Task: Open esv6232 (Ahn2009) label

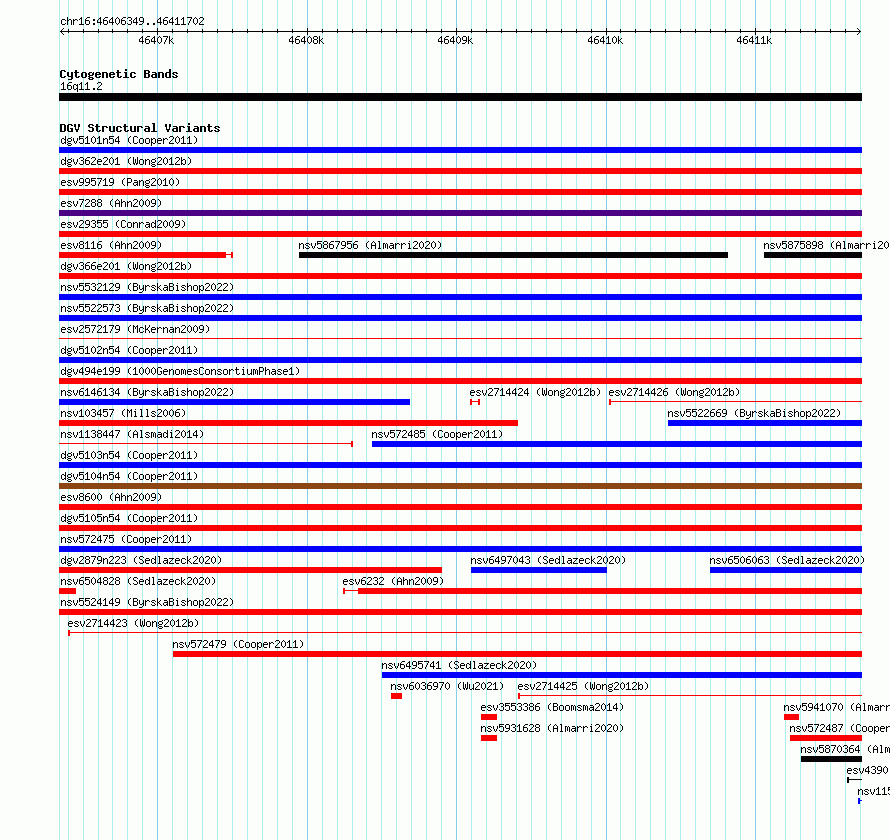Action: pos(393,581)
